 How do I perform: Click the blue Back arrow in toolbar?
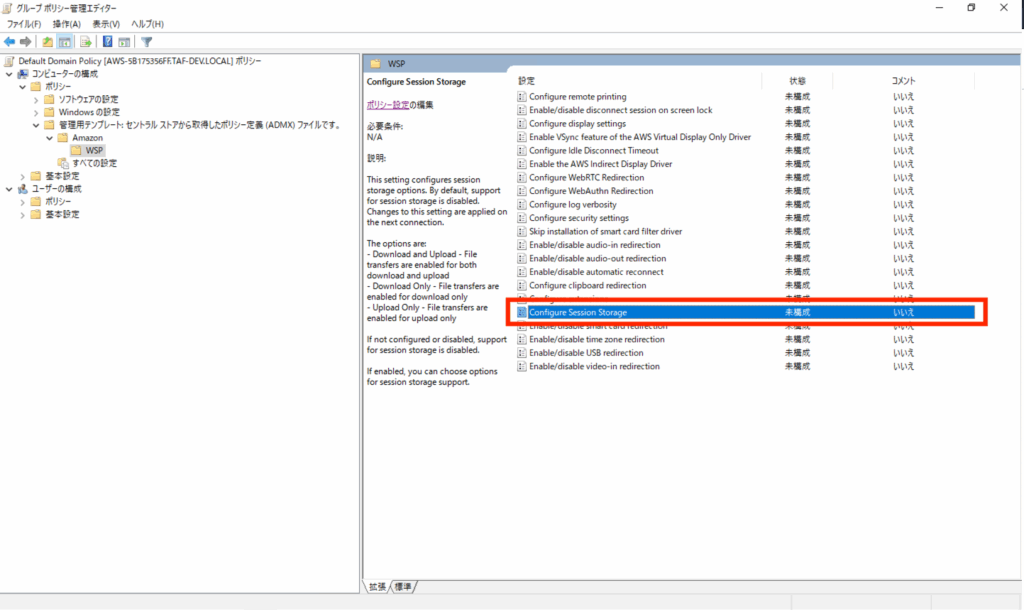pyautogui.click(x=9, y=42)
